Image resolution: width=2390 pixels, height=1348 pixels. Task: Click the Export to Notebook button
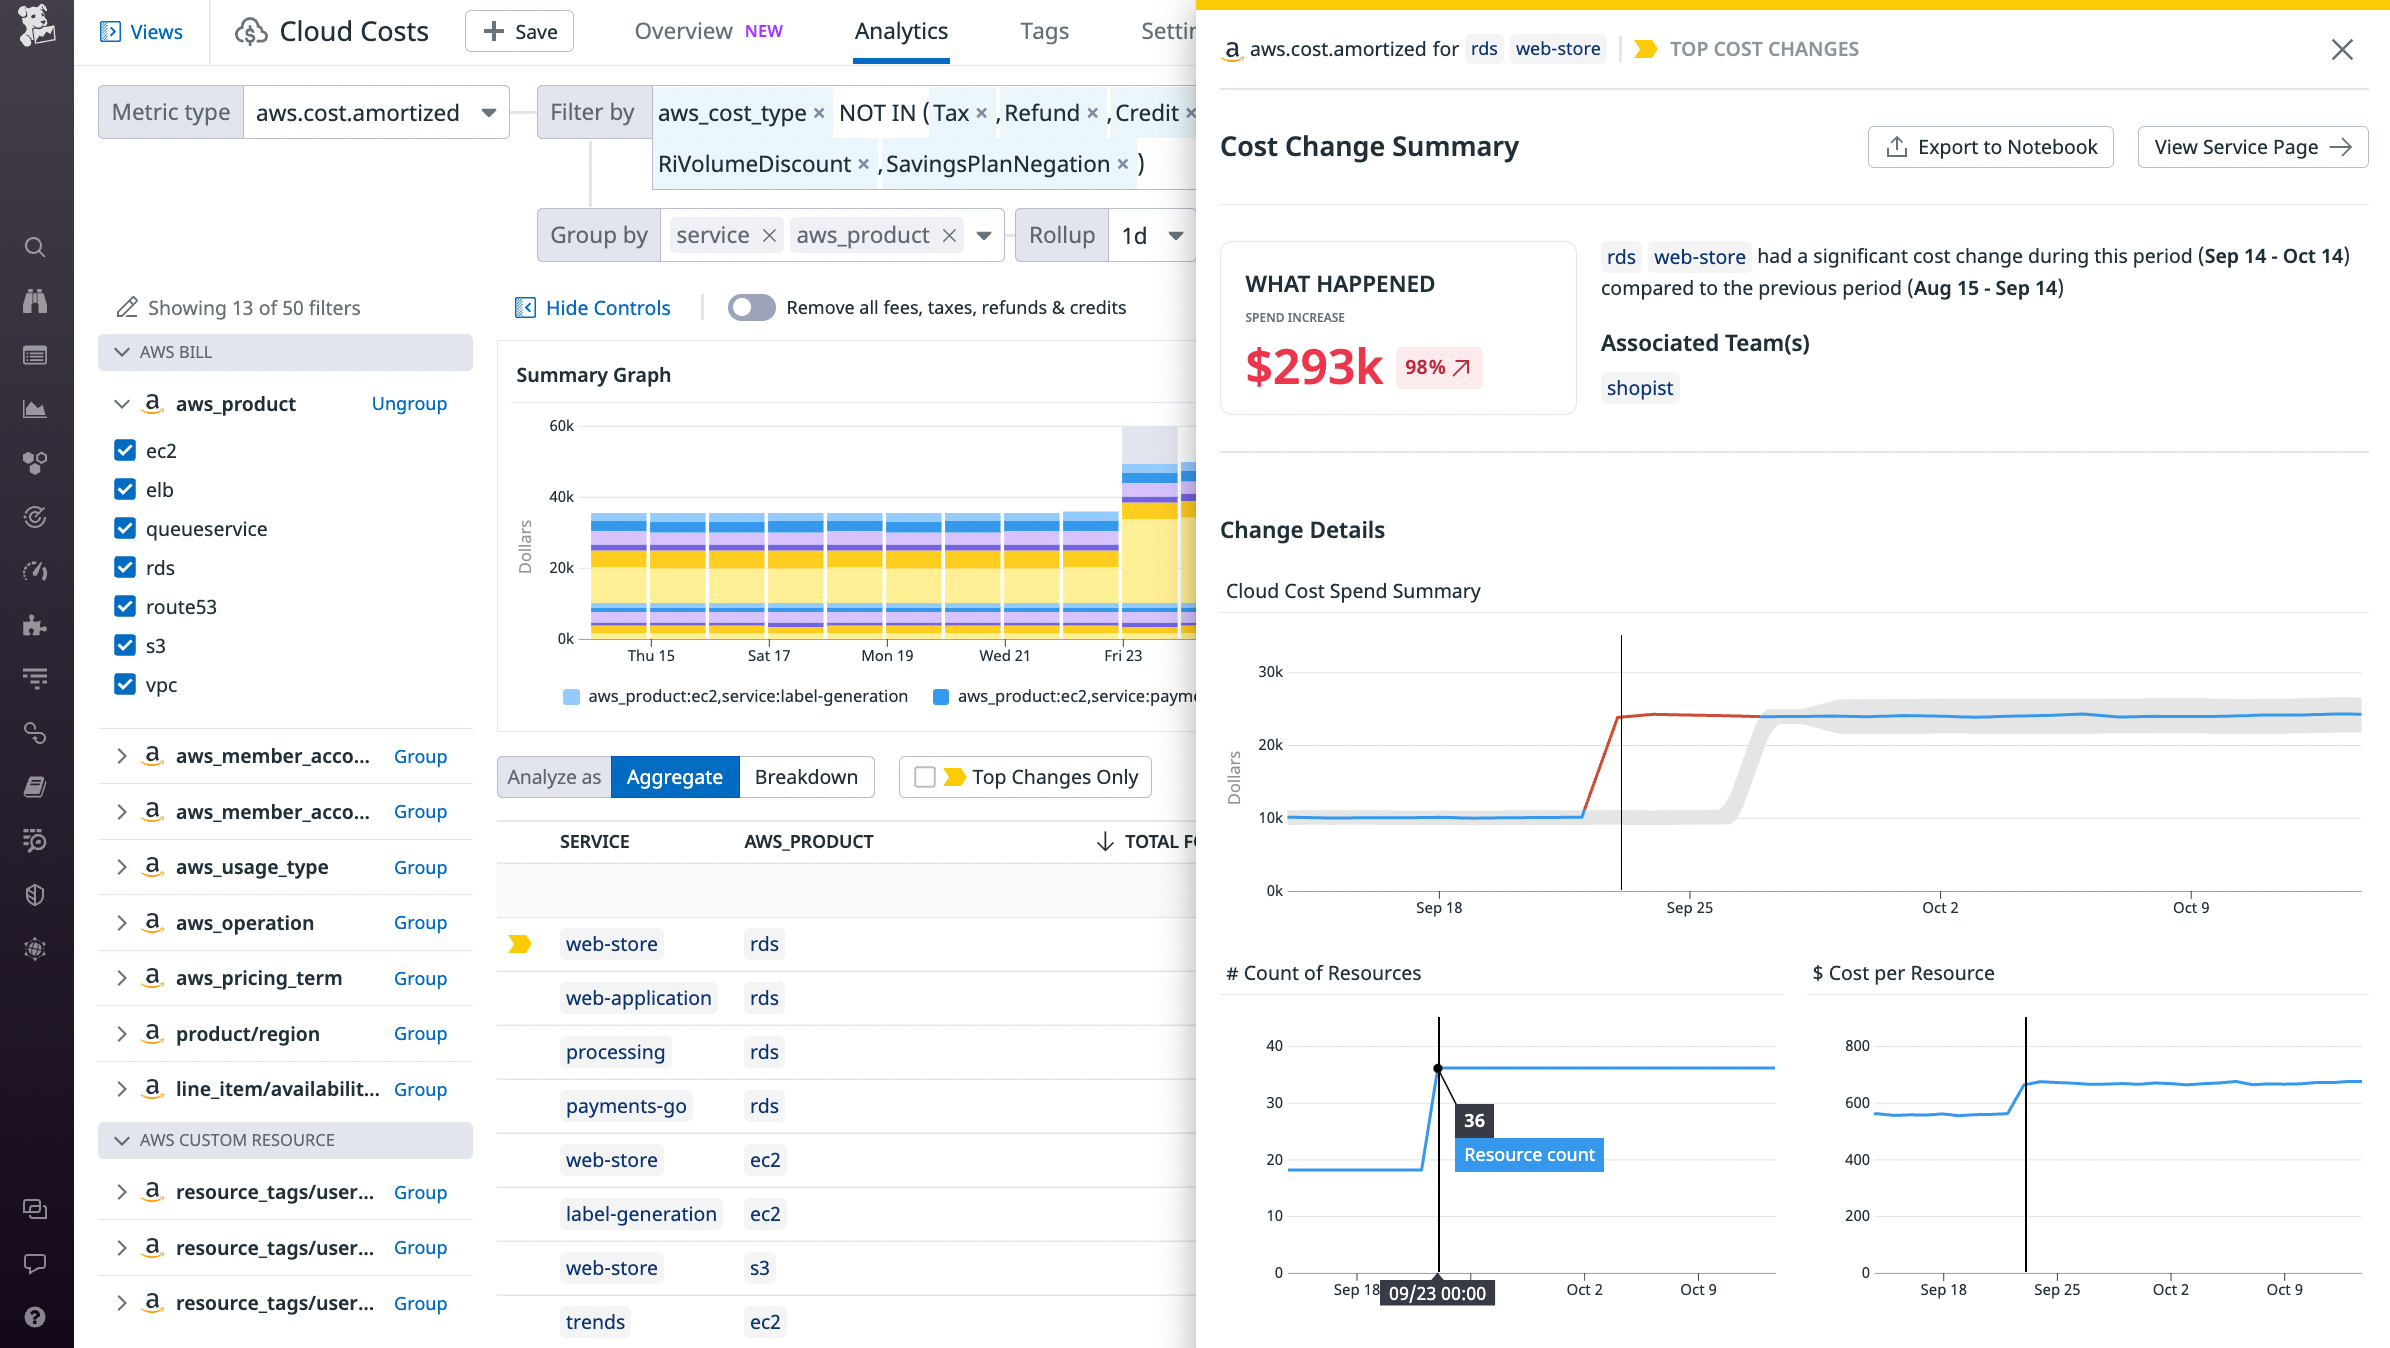(1990, 146)
